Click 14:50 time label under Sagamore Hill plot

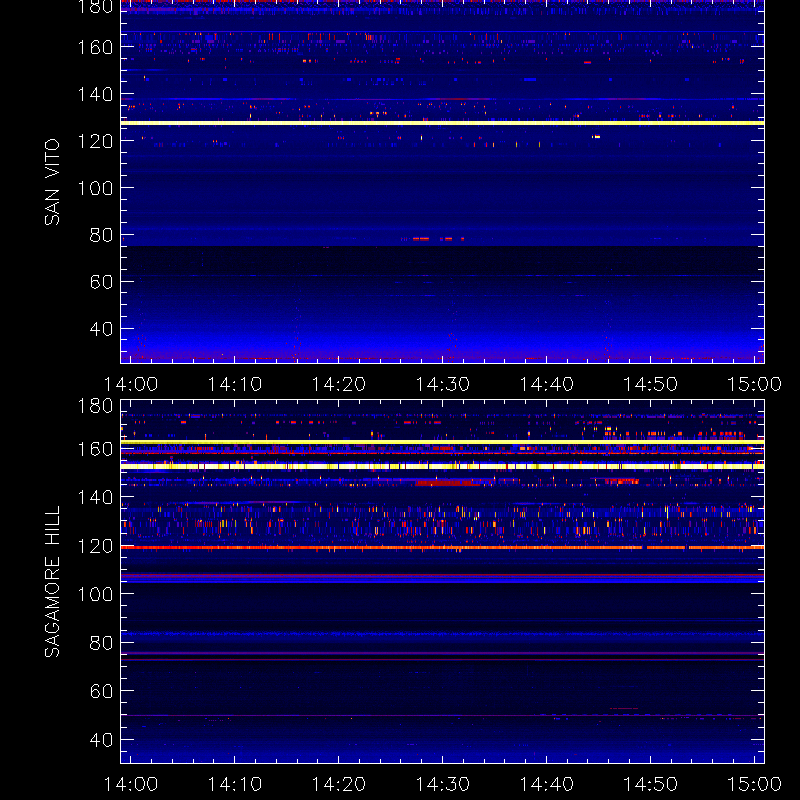651,784
